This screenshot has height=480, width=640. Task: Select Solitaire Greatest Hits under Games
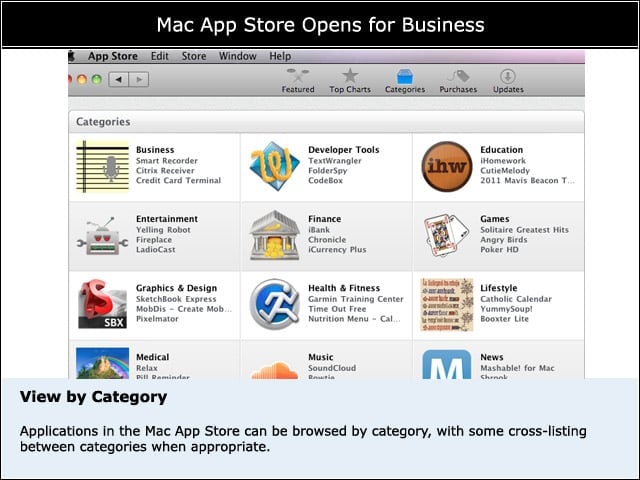(x=524, y=230)
